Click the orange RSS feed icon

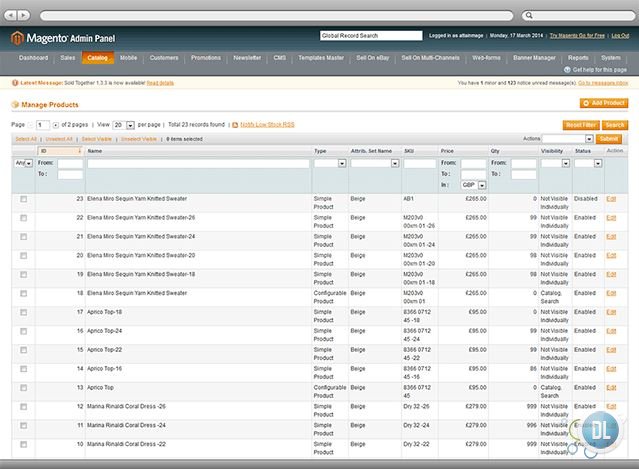235,125
